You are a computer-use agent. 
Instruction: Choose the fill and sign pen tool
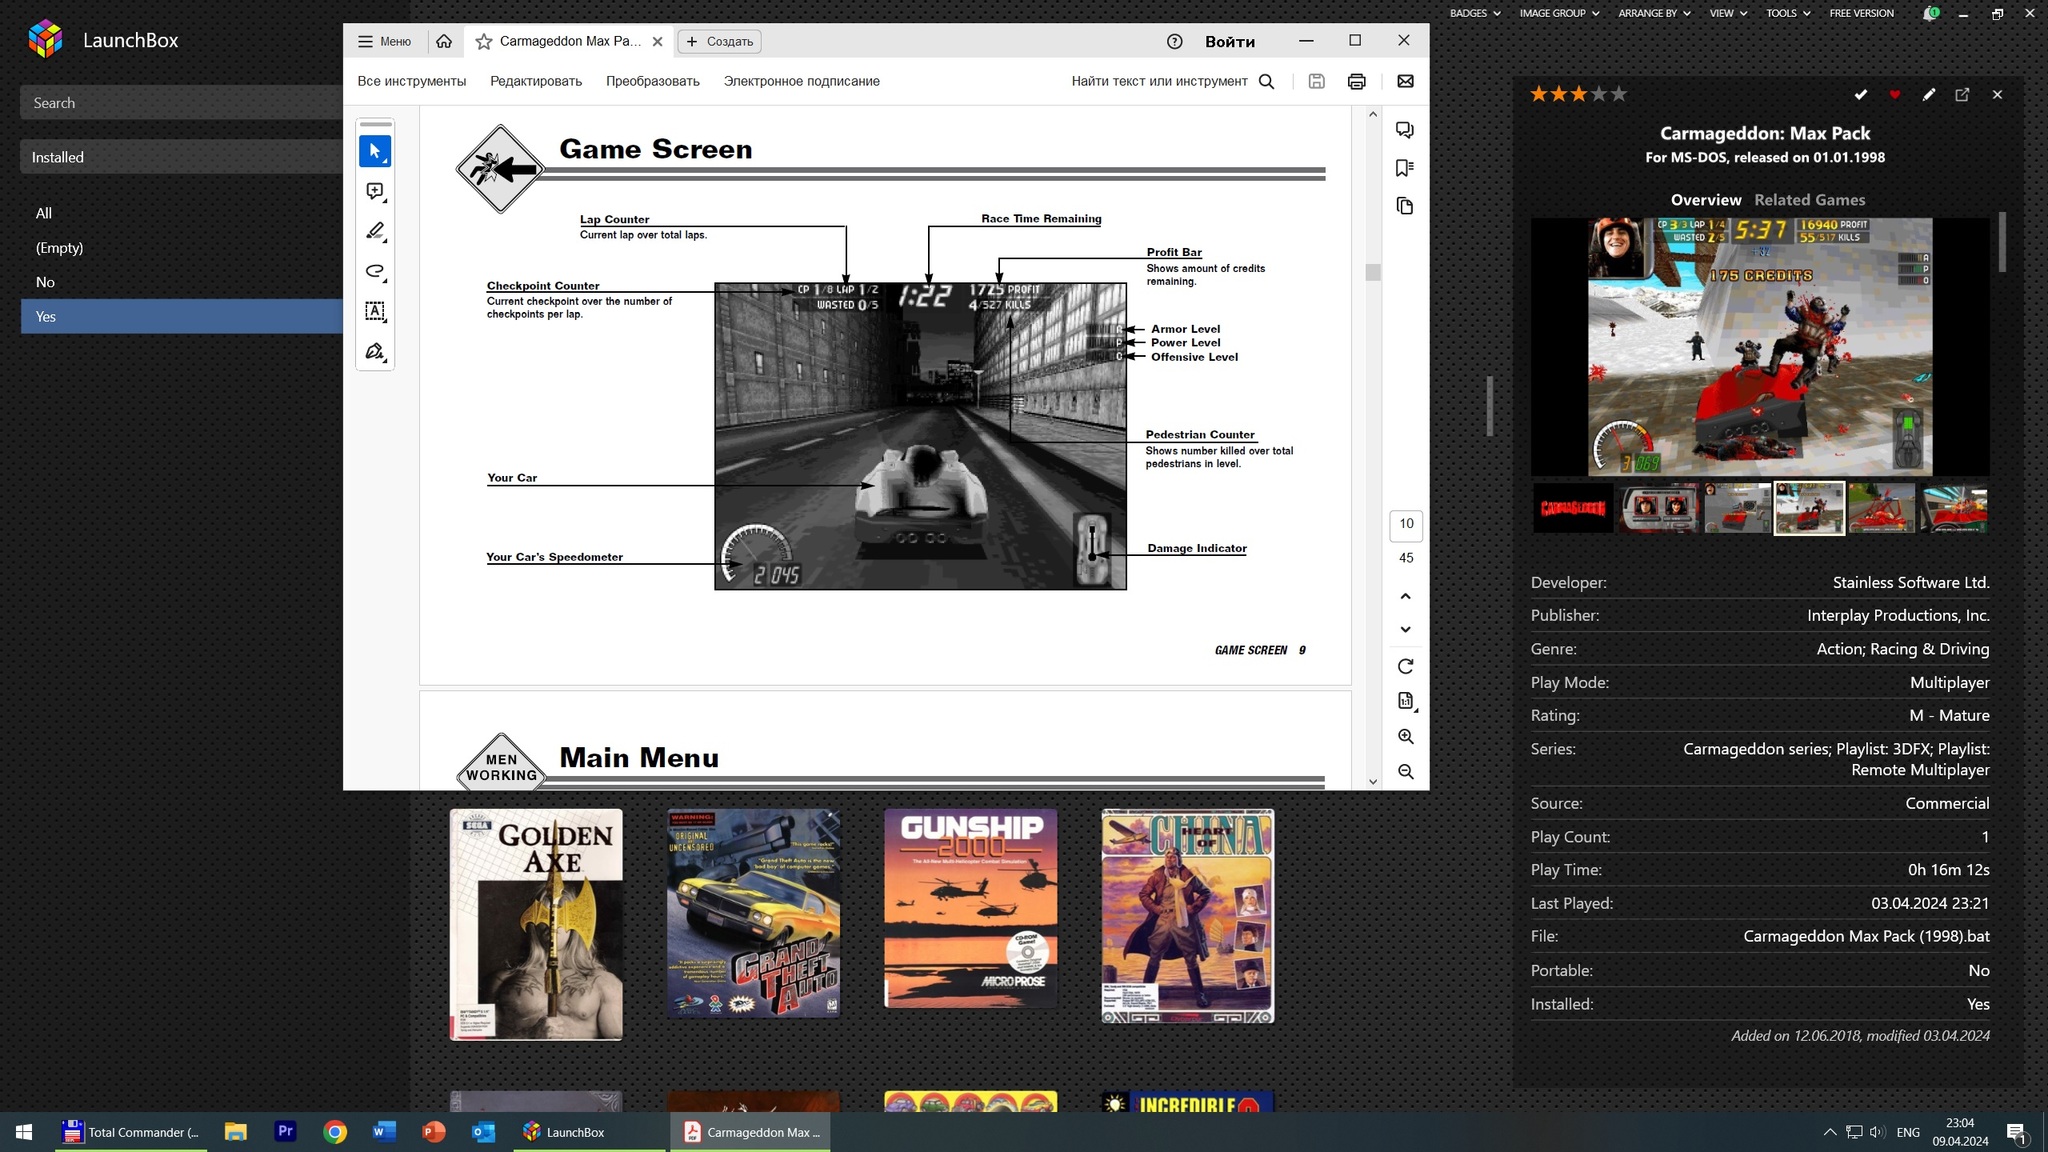click(375, 351)
